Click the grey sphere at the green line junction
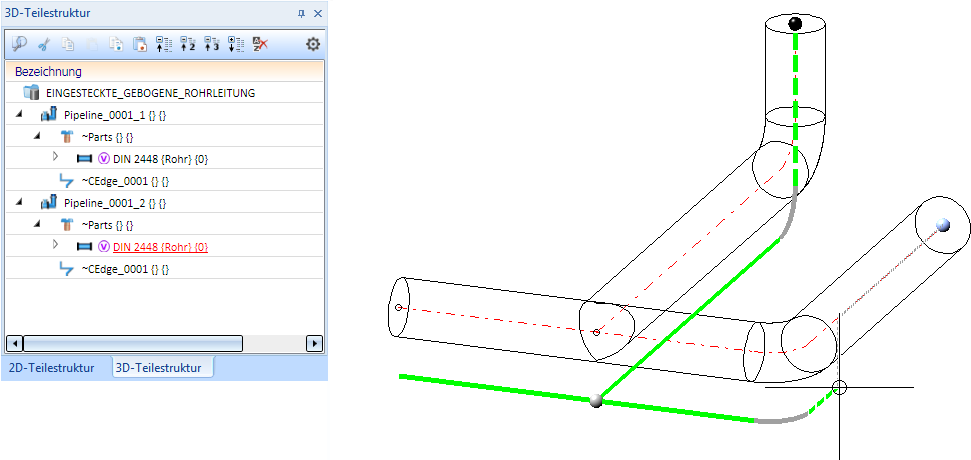The image size is (971, 460). [x=596, y=401]
